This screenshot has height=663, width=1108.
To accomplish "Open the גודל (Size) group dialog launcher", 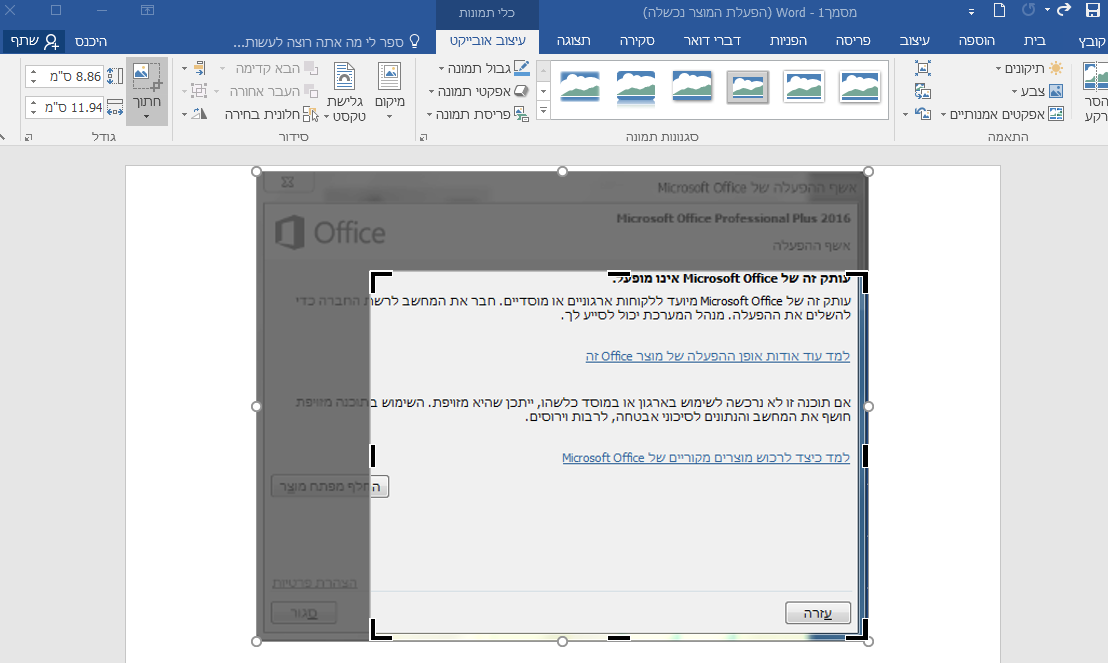I will click(x=29, y=137).
